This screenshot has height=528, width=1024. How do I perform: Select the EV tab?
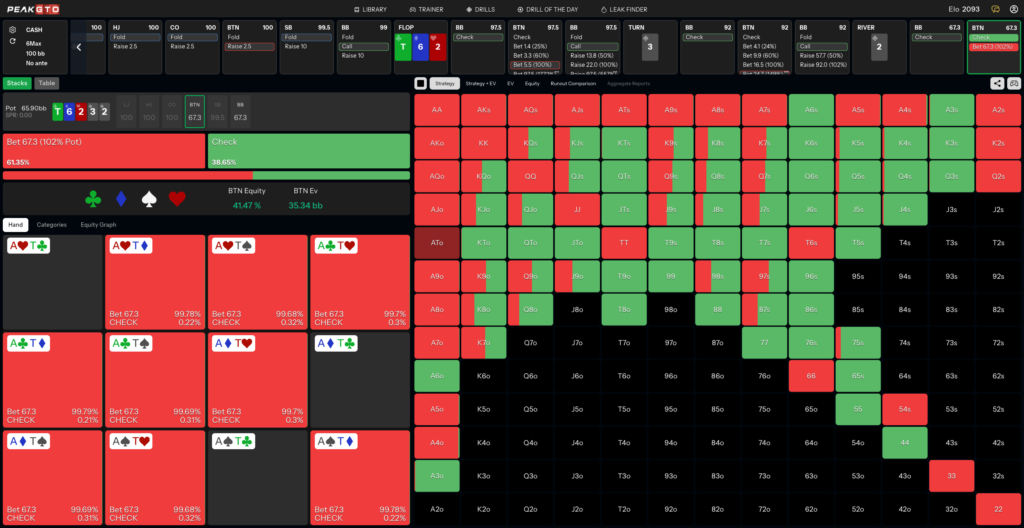(511, 83)
